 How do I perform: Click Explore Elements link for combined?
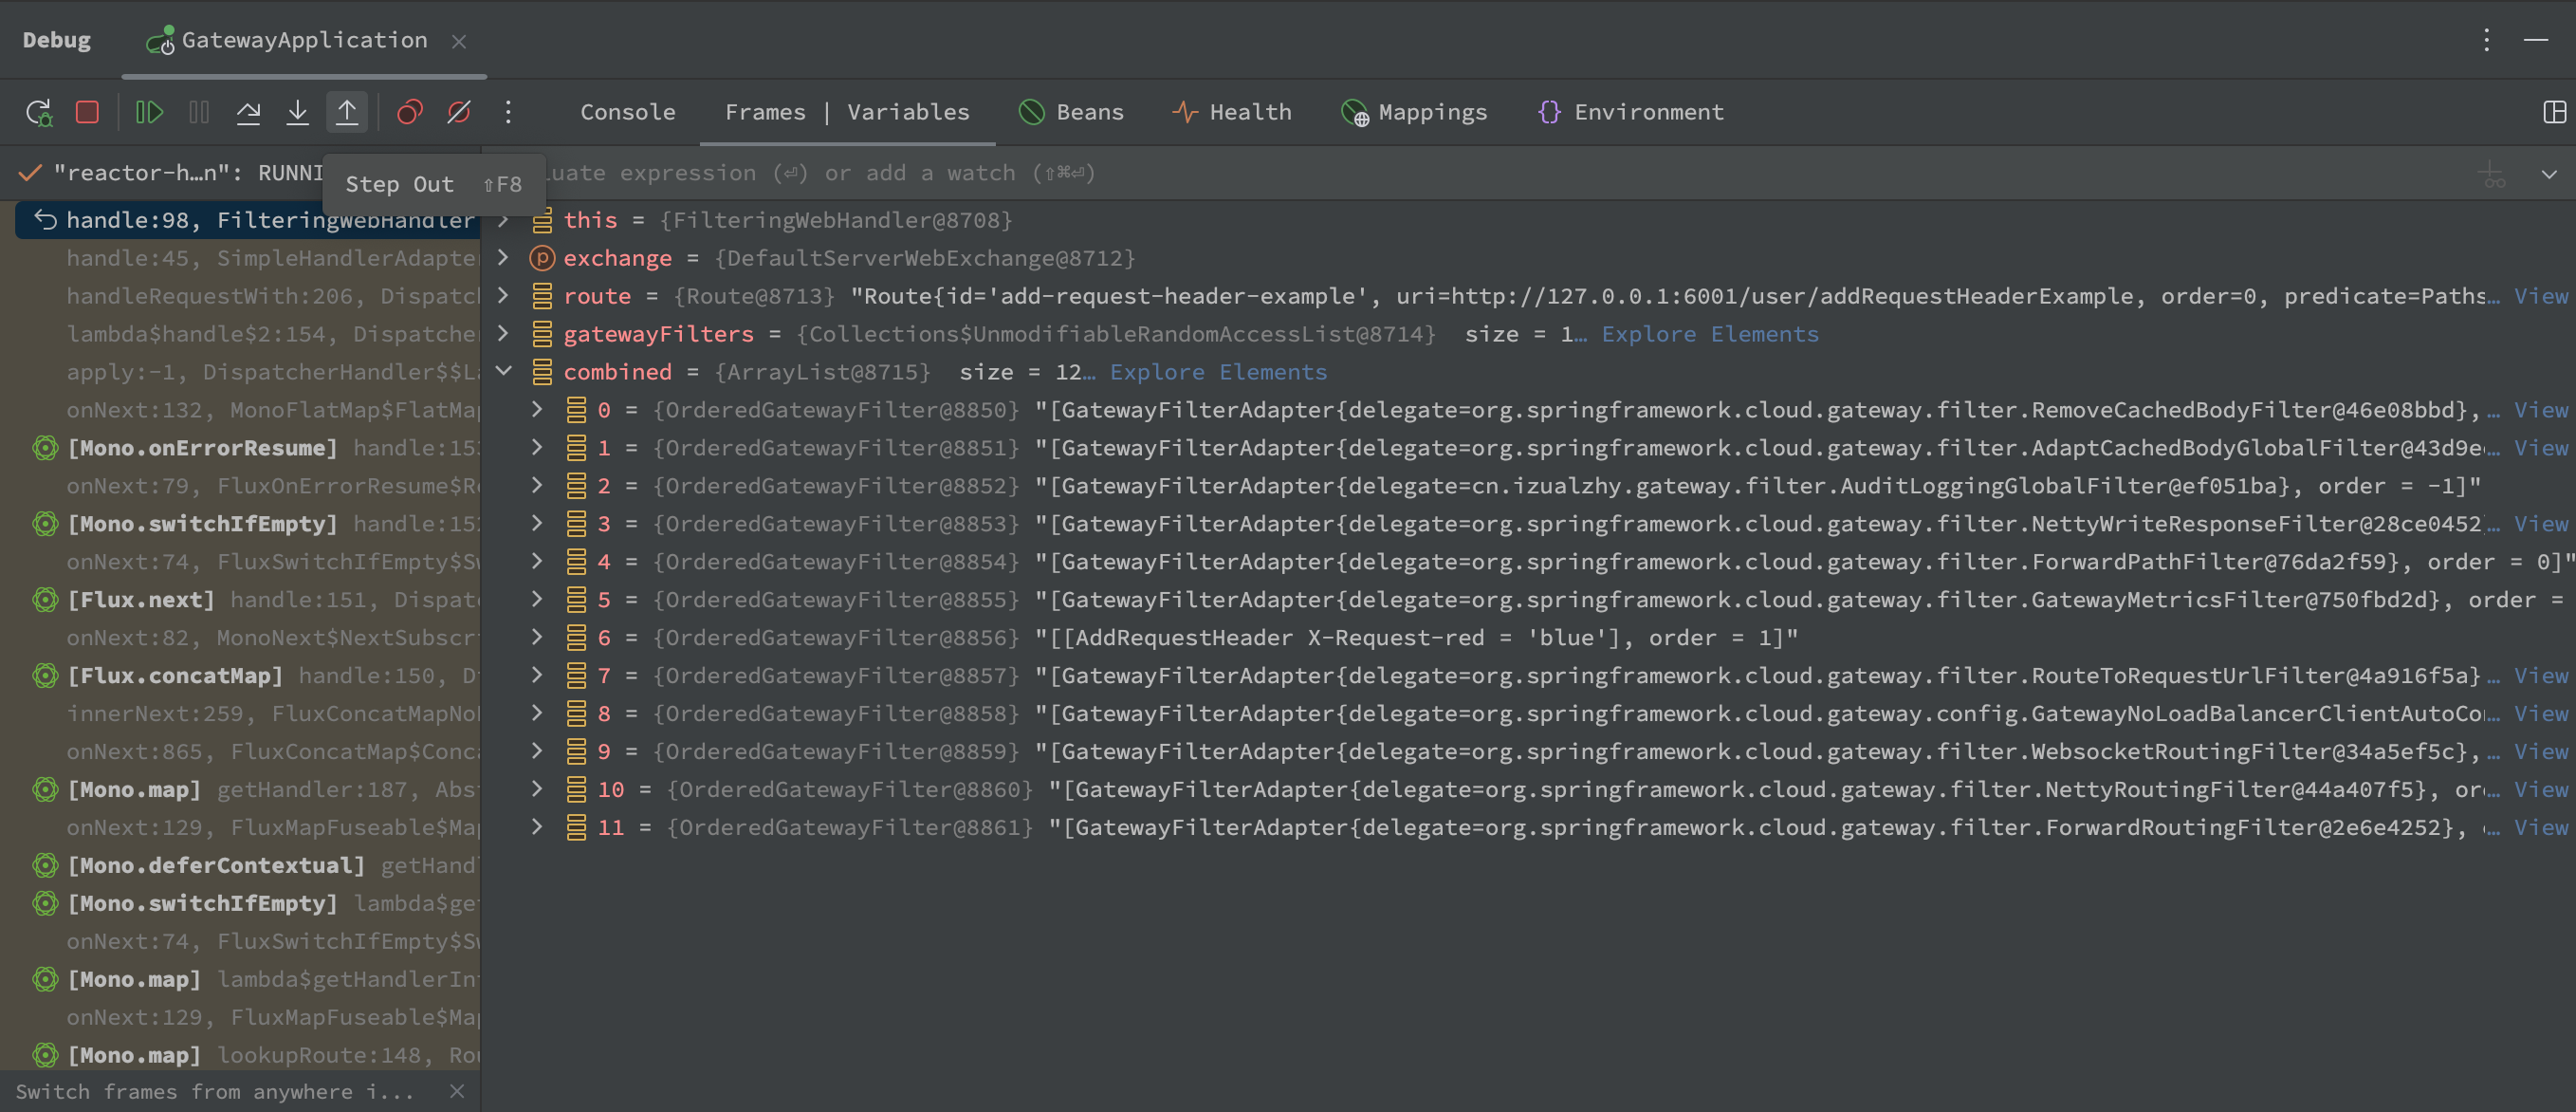pos(1218,372)
